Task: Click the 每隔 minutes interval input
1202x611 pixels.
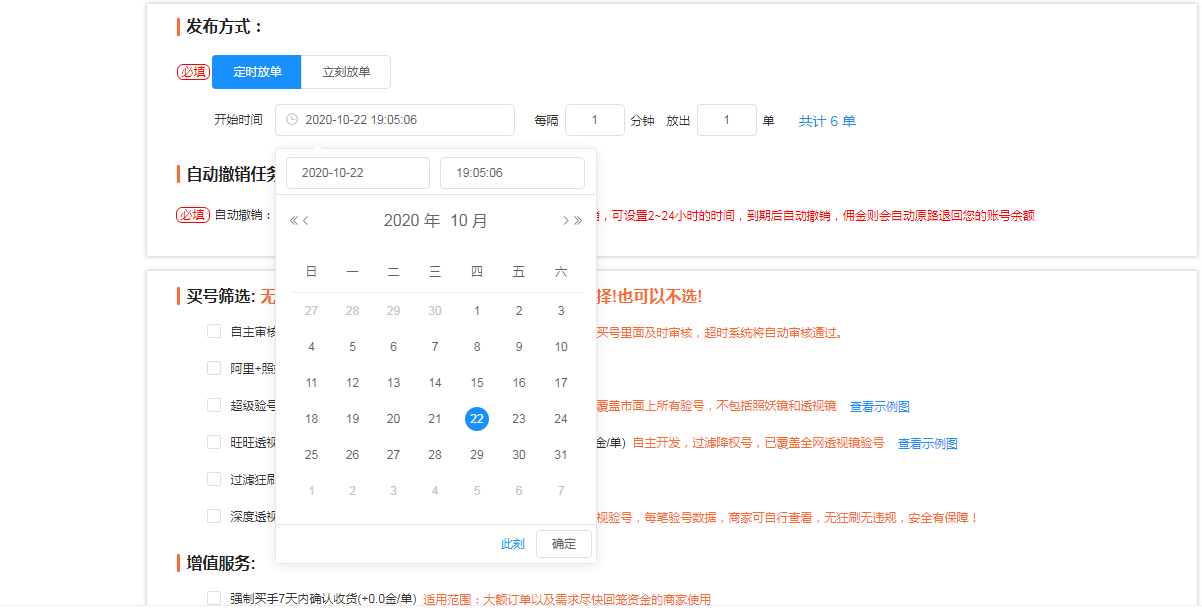Action: pyautogui.click(x=594, y=120)
